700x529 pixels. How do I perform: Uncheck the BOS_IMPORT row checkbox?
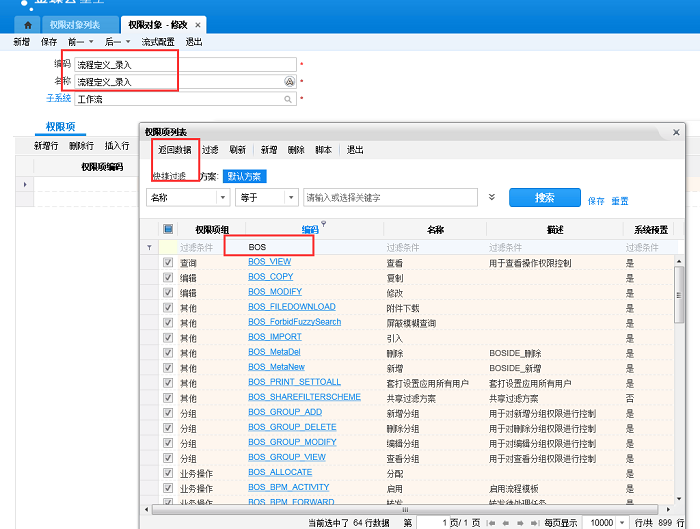pos(168,337)
